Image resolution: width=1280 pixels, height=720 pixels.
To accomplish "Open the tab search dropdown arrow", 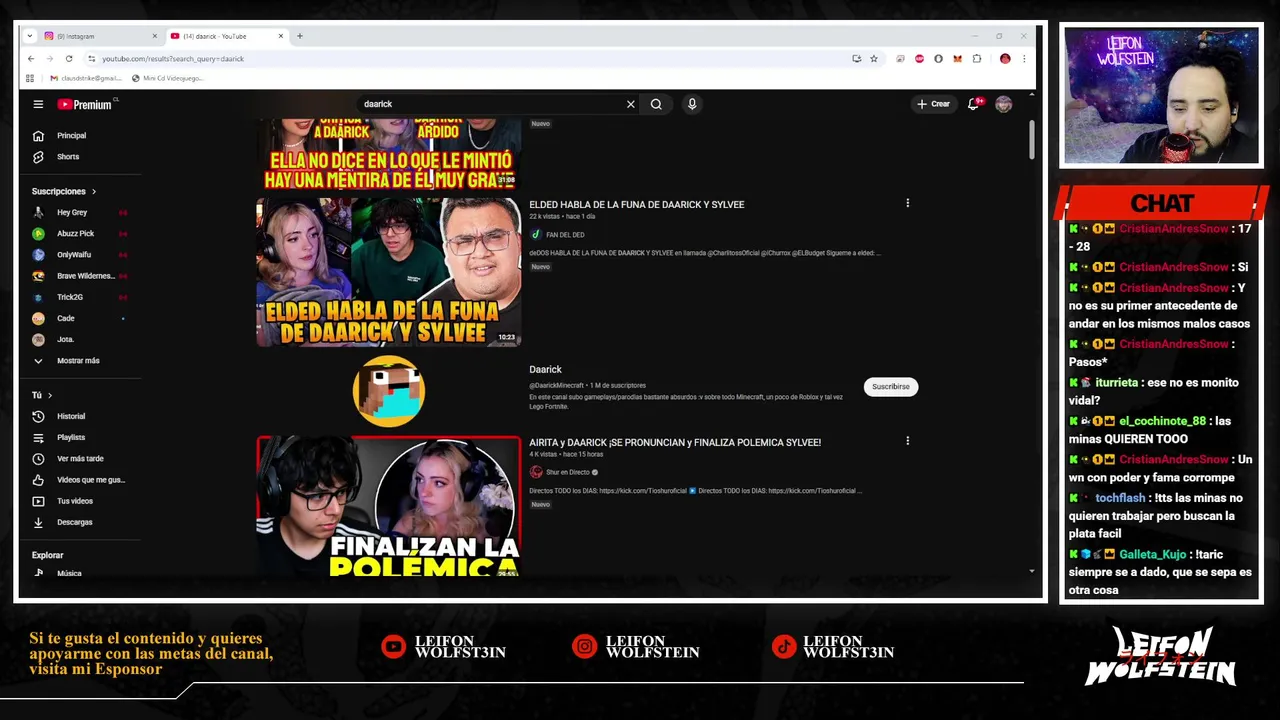I will coord(30,36).
